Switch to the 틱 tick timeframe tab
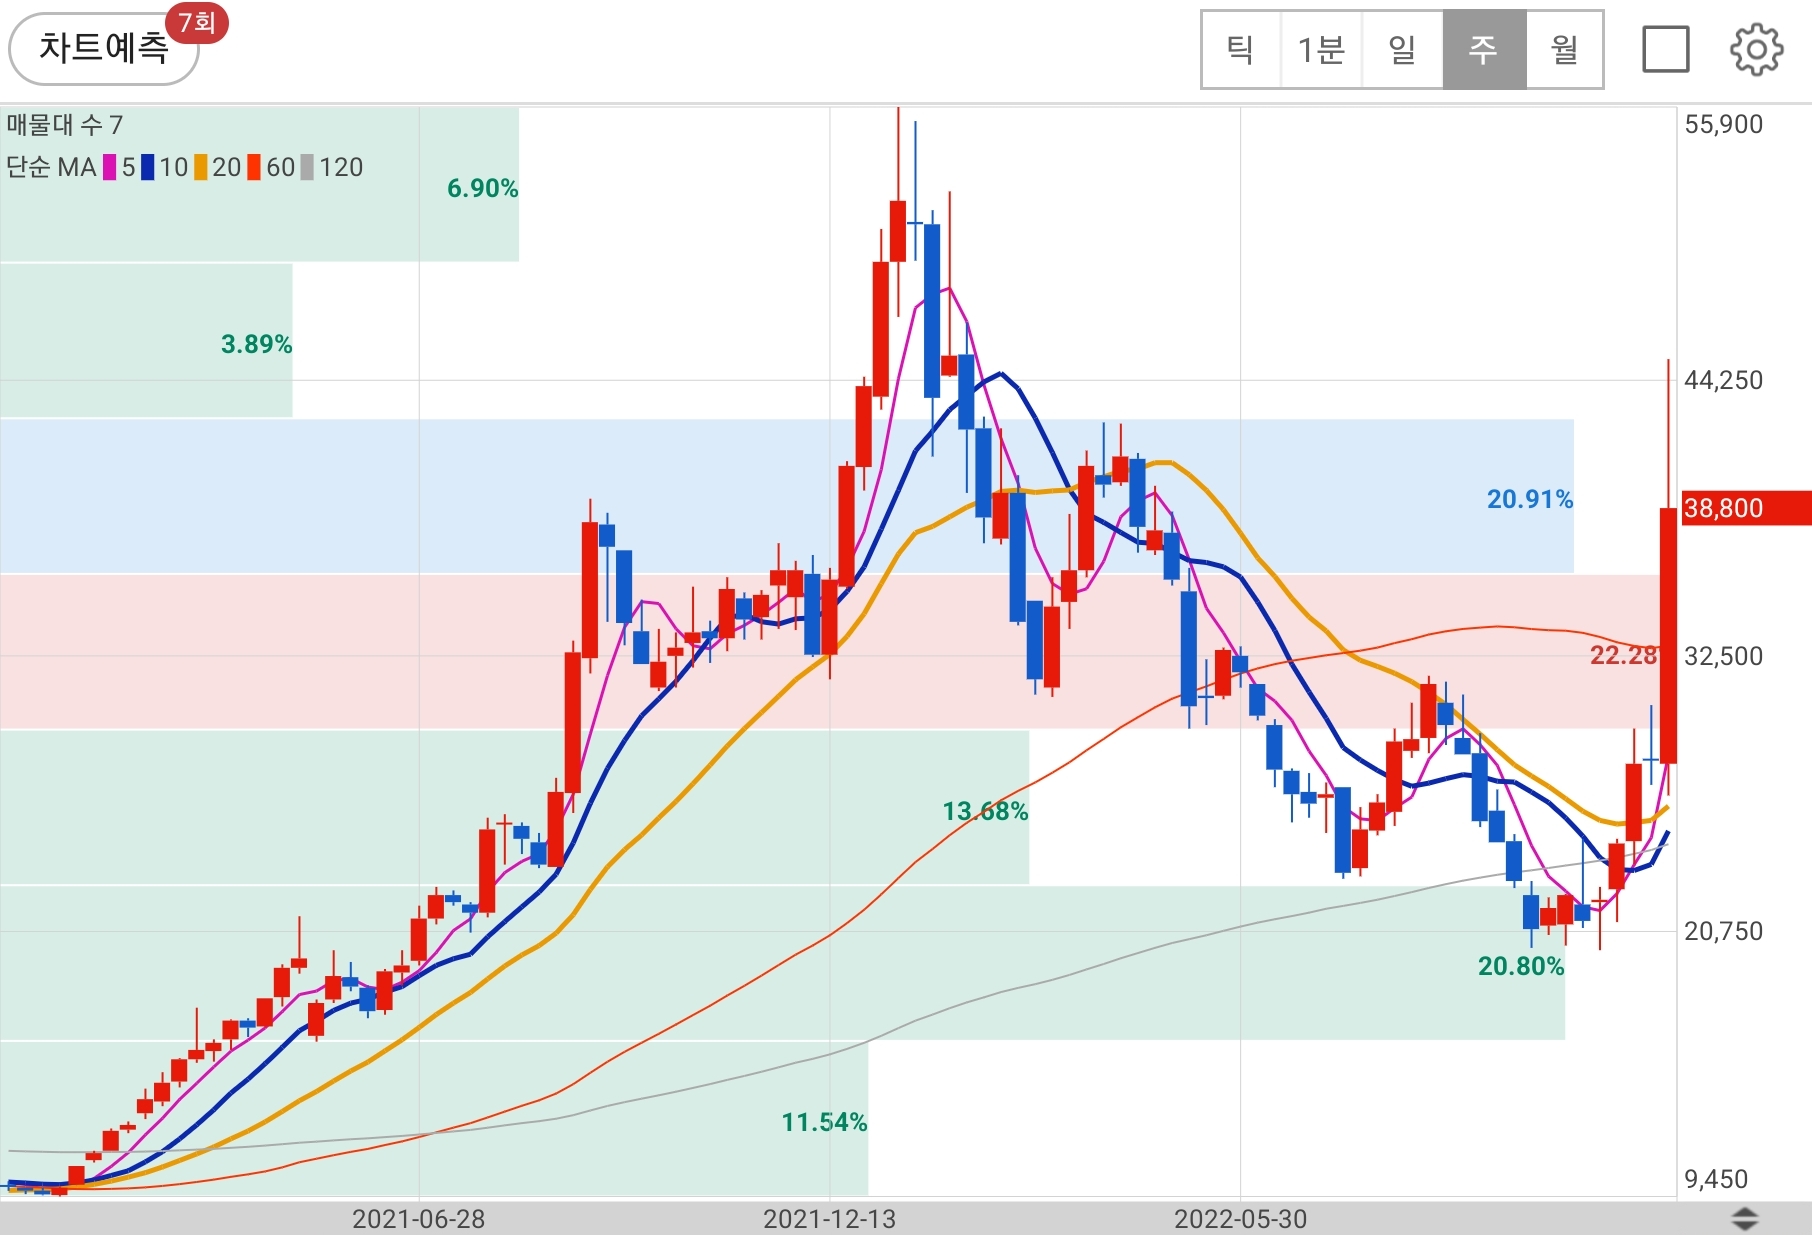This screenshot has height=1235, width=1812. pyautogui.click(x=1241, y=49)
